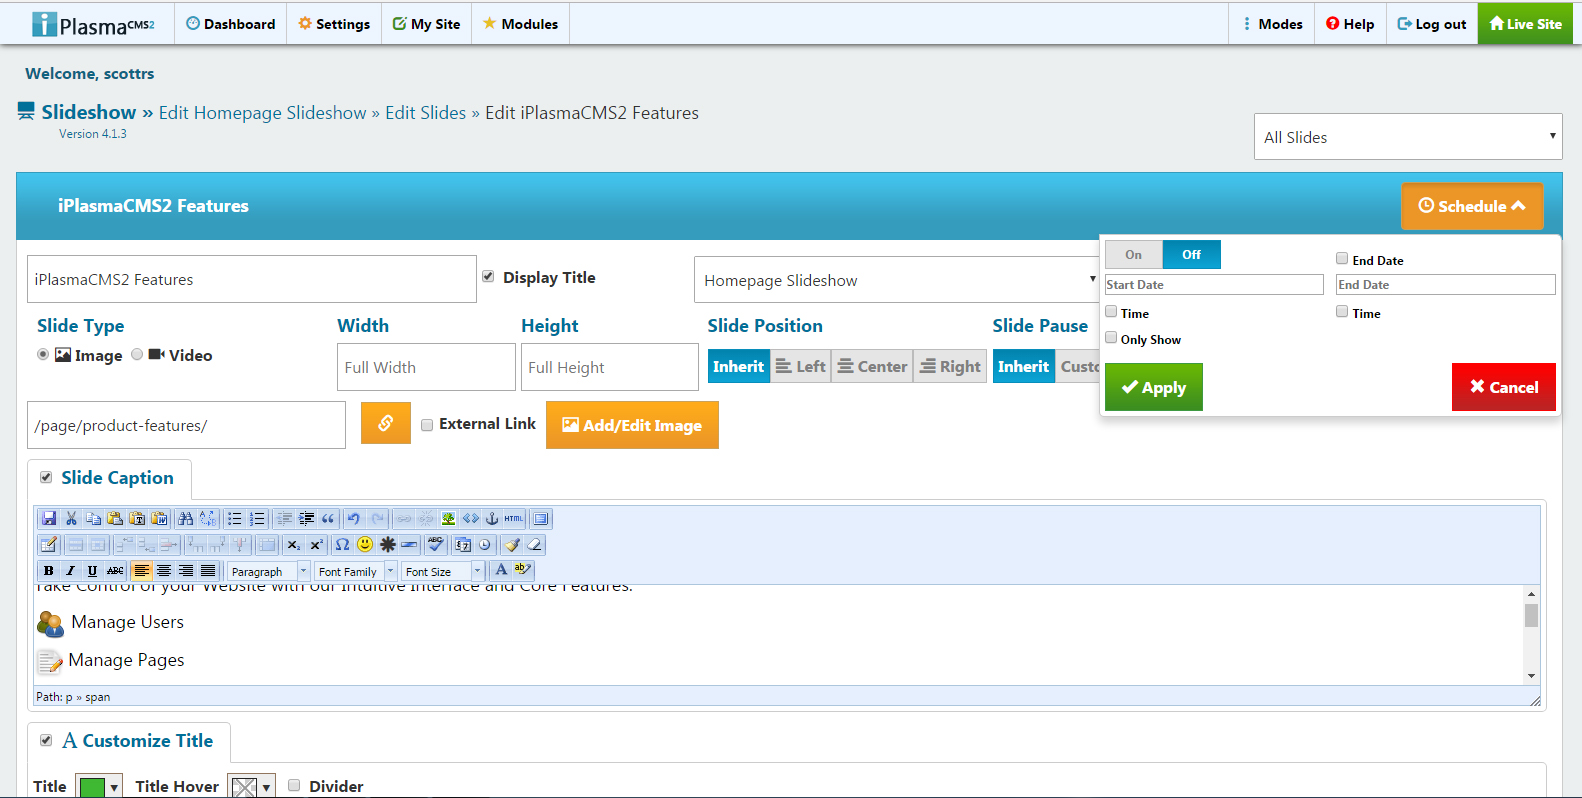Open the My Site menu

point(426,24)
